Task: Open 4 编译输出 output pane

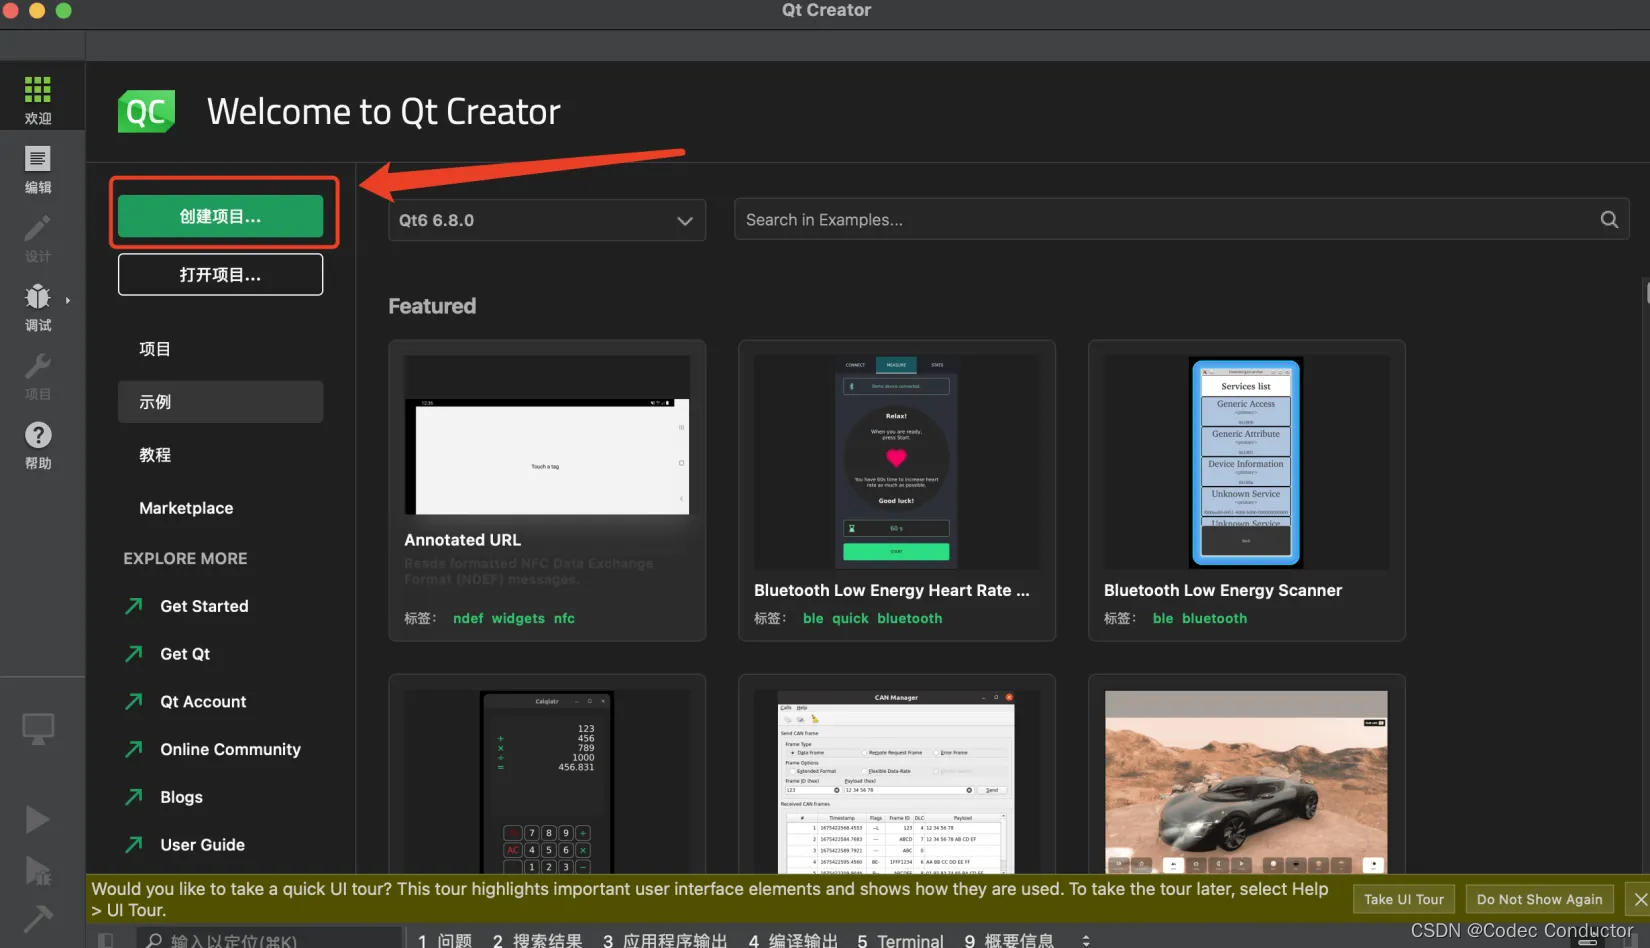Action: (x=793, y=941)
